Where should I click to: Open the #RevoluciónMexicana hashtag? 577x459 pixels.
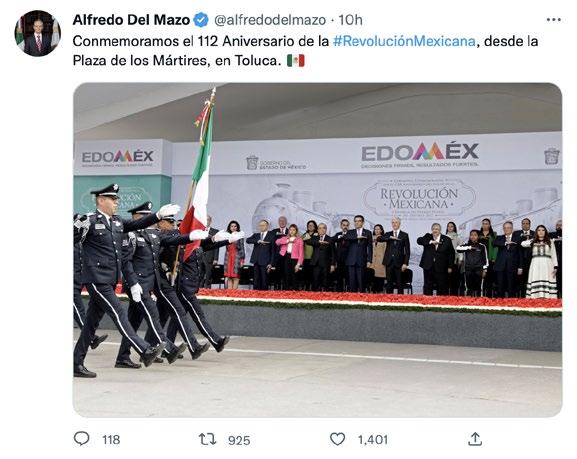pyautogui.click(x=404, y=41)
